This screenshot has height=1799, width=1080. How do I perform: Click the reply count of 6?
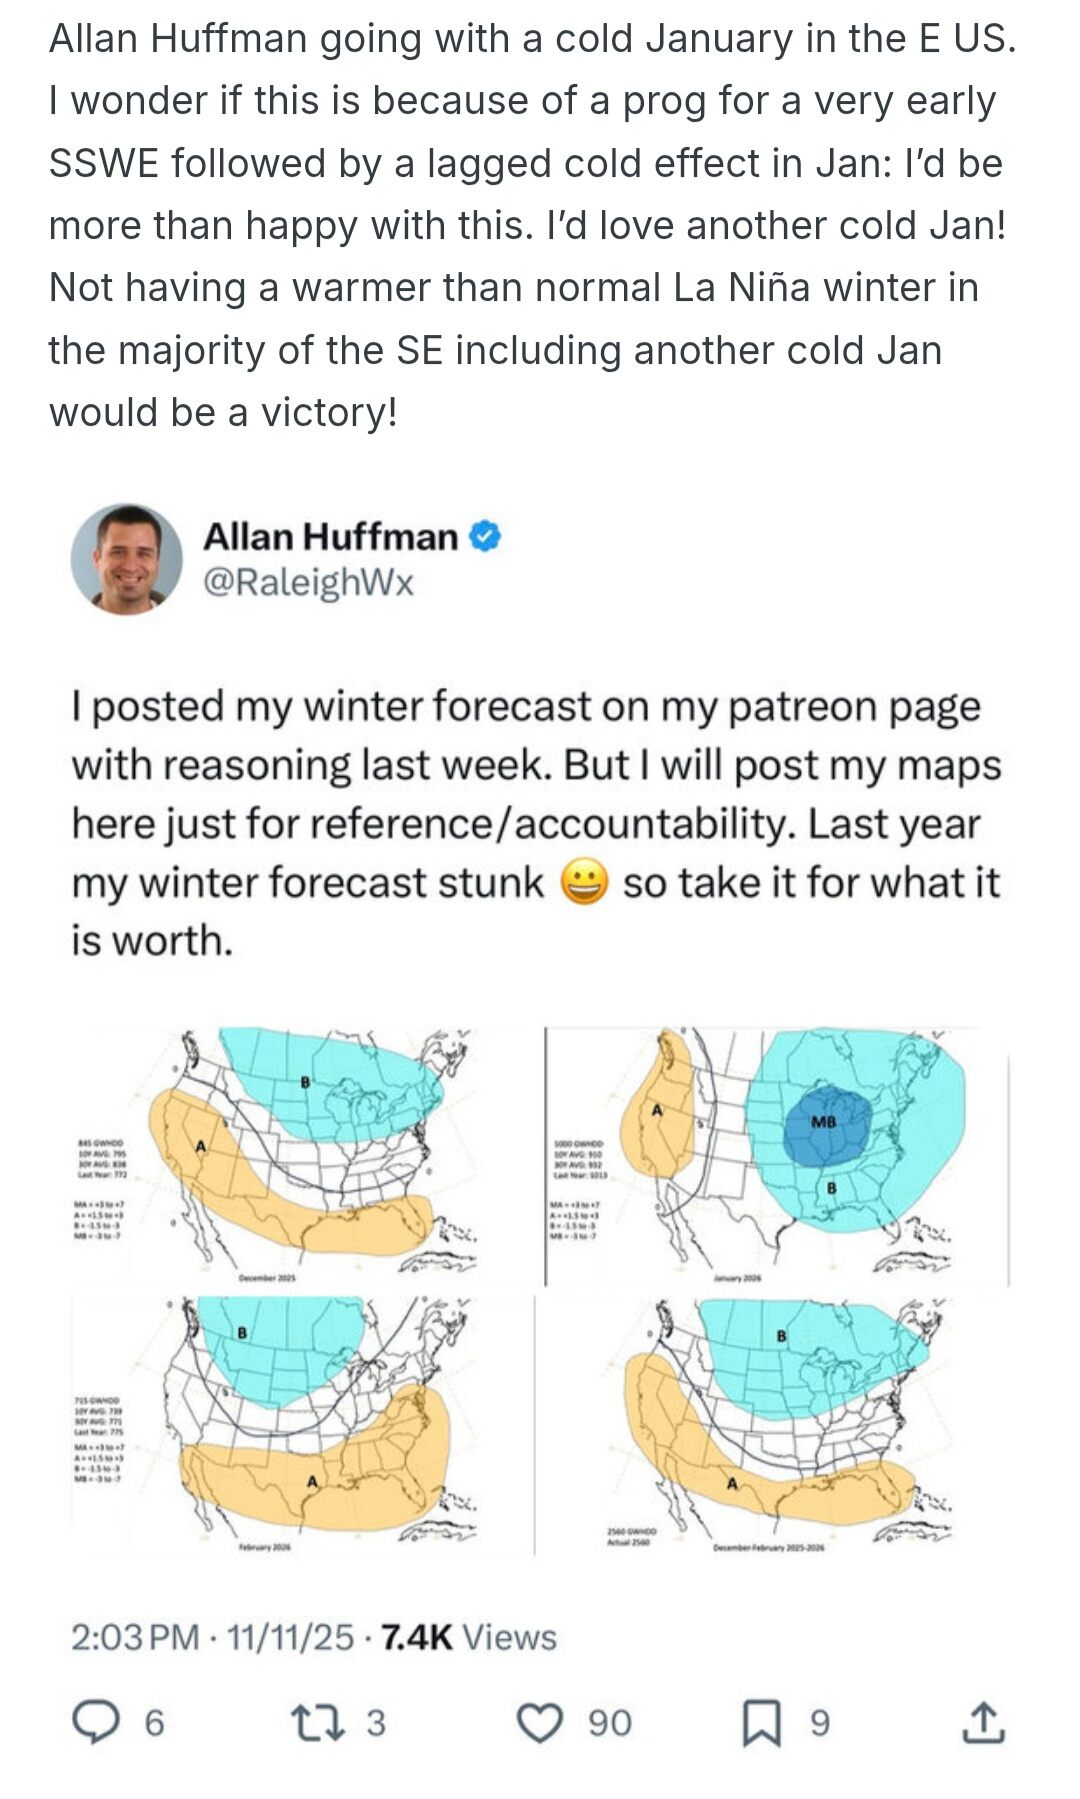[x=154, y=1723]
